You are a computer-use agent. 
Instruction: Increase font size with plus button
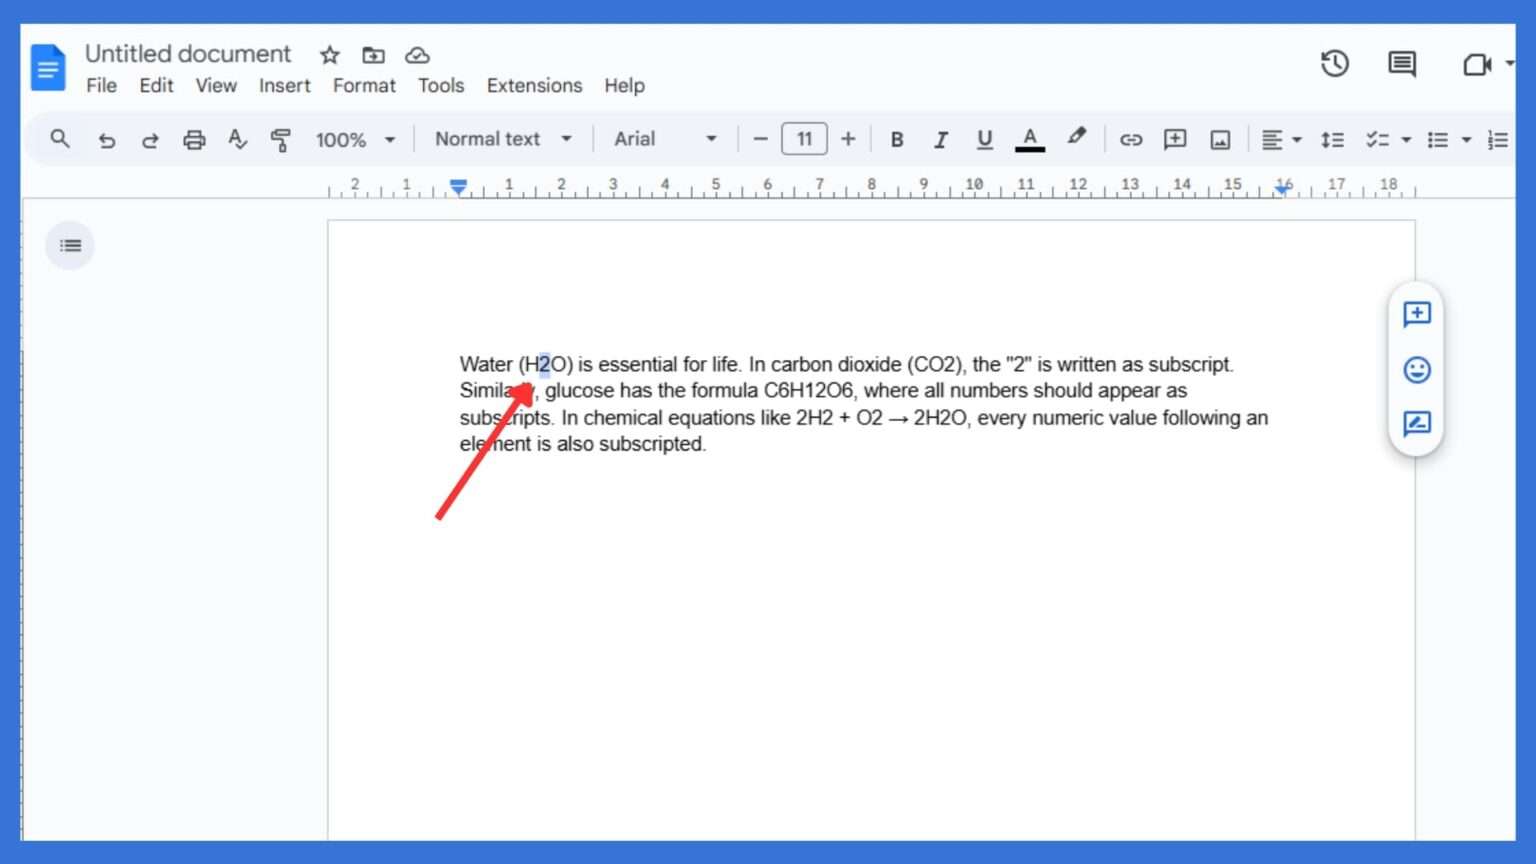(x=848, y=139)
